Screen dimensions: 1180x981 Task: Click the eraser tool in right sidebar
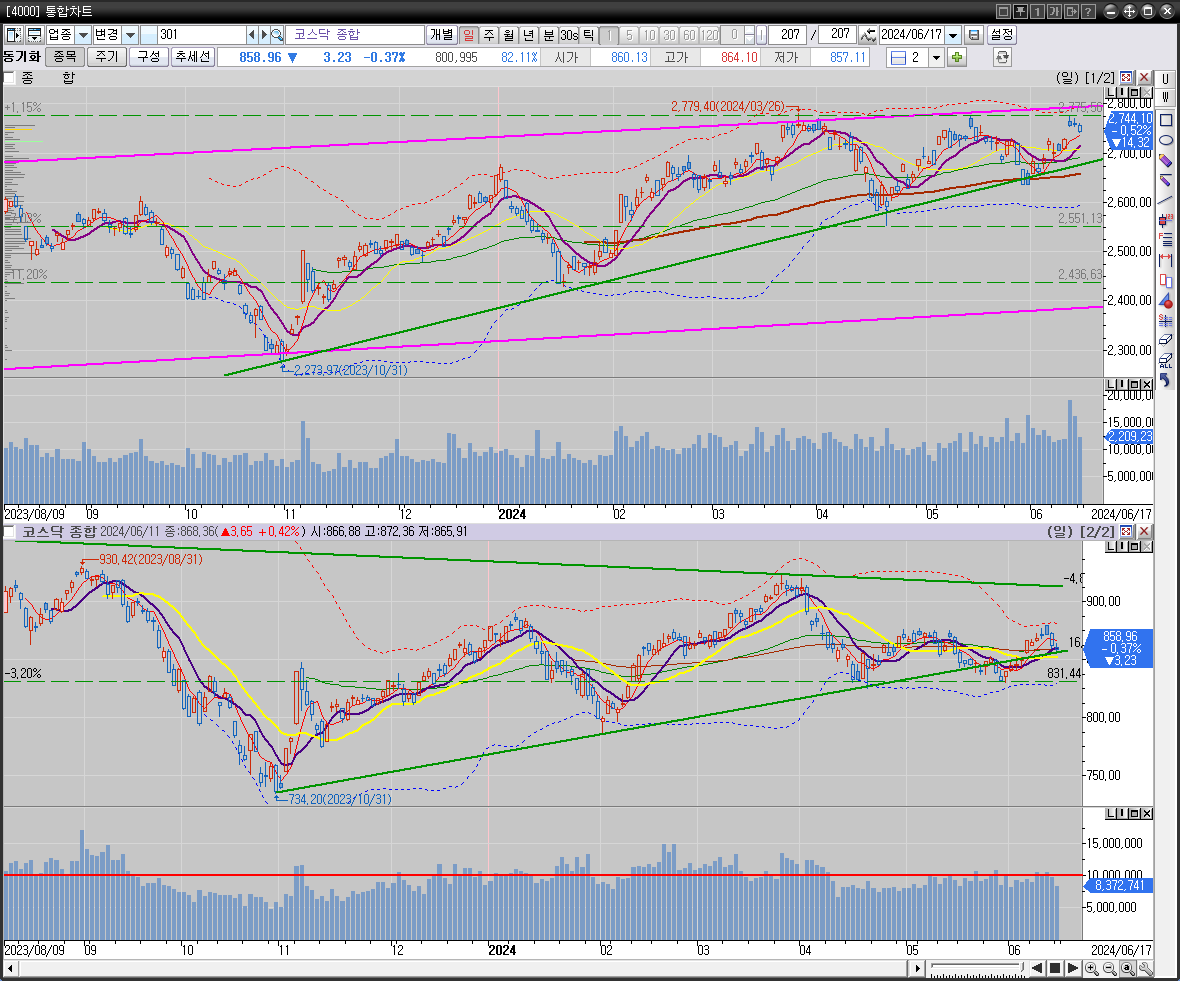1166,340
